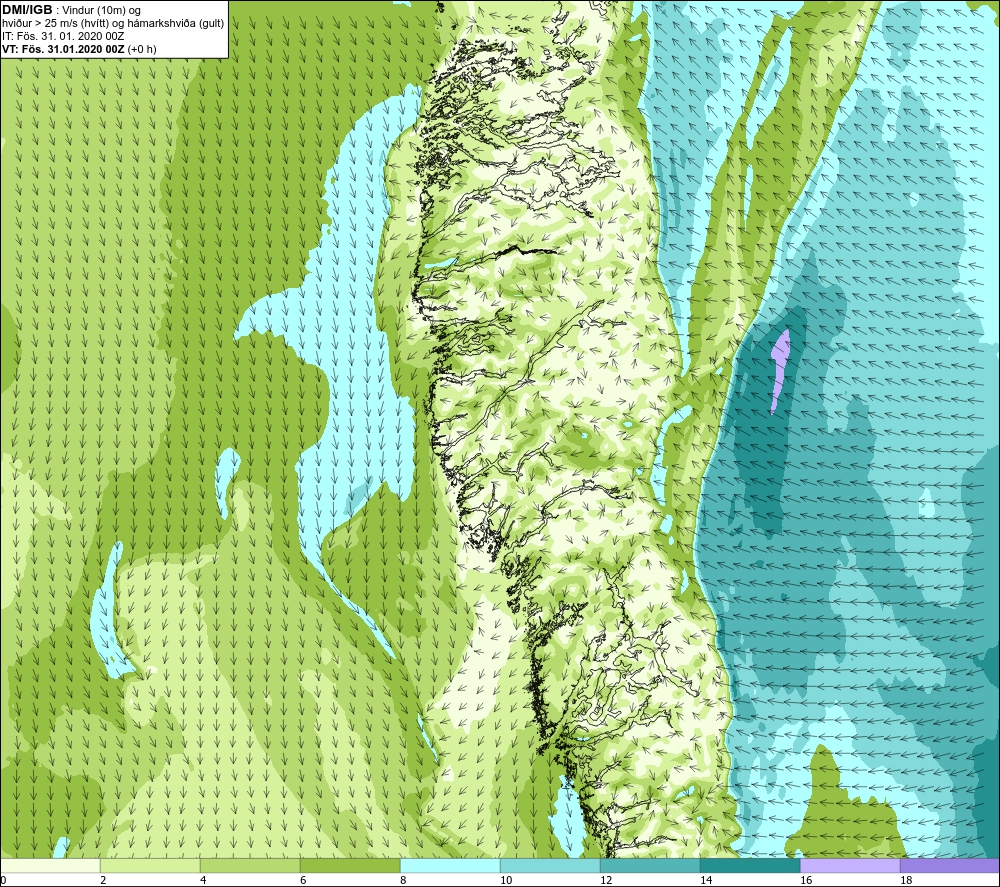Click the cyan 10–12 legend swatch
Viewport: 1000px width, 887px height.
[x=550, y=865]
